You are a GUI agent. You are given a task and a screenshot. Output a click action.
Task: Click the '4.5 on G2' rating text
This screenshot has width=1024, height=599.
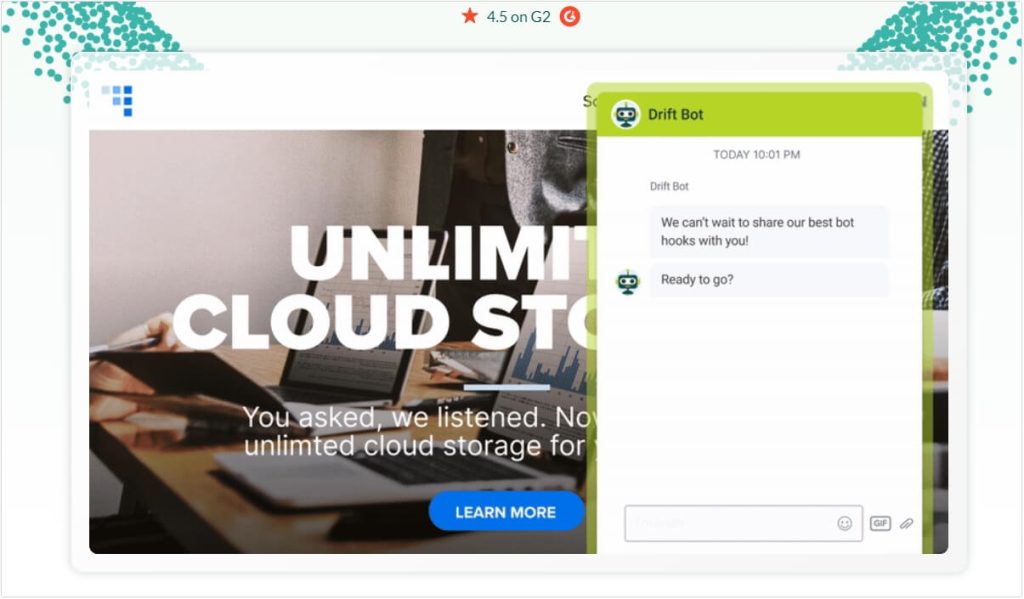click(518, 16)
